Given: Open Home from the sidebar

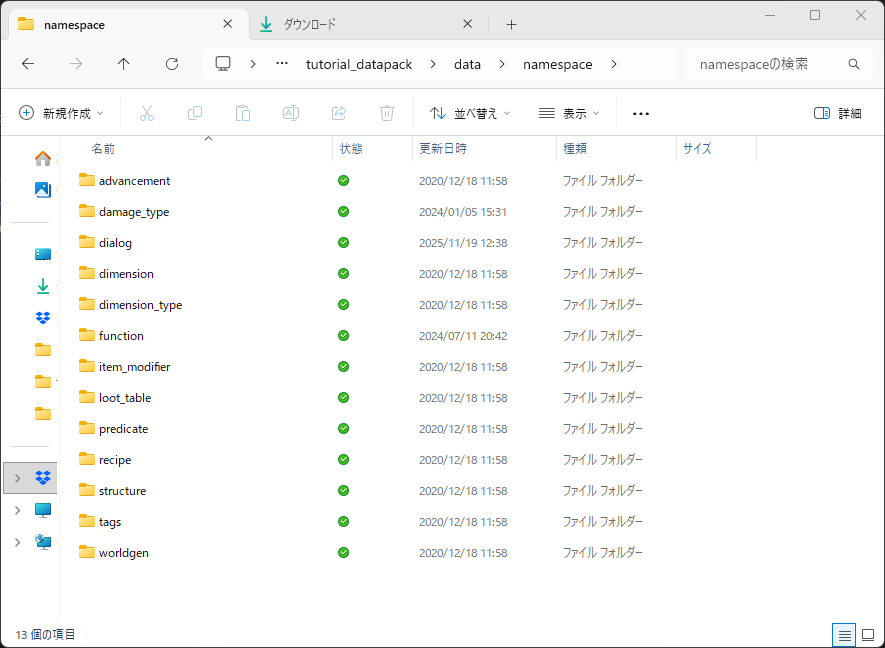Looking at the screenshot, I should click(41, 157).
